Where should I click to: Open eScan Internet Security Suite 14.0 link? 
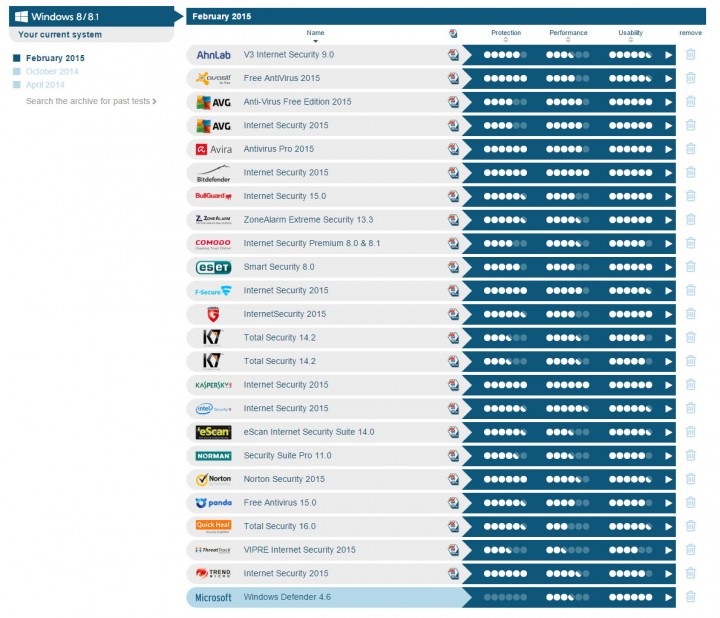click(309, 432)
